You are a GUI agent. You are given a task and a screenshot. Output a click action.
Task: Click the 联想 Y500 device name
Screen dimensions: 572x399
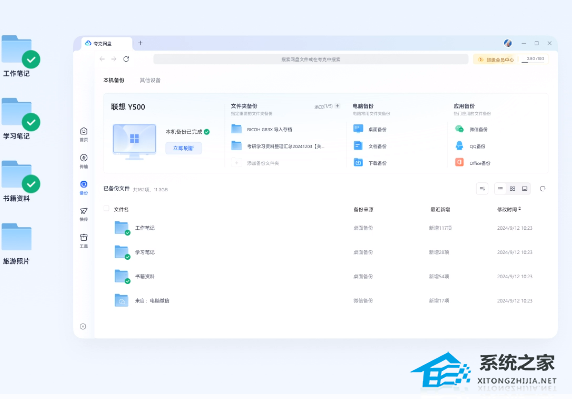(x=128, y=107)
